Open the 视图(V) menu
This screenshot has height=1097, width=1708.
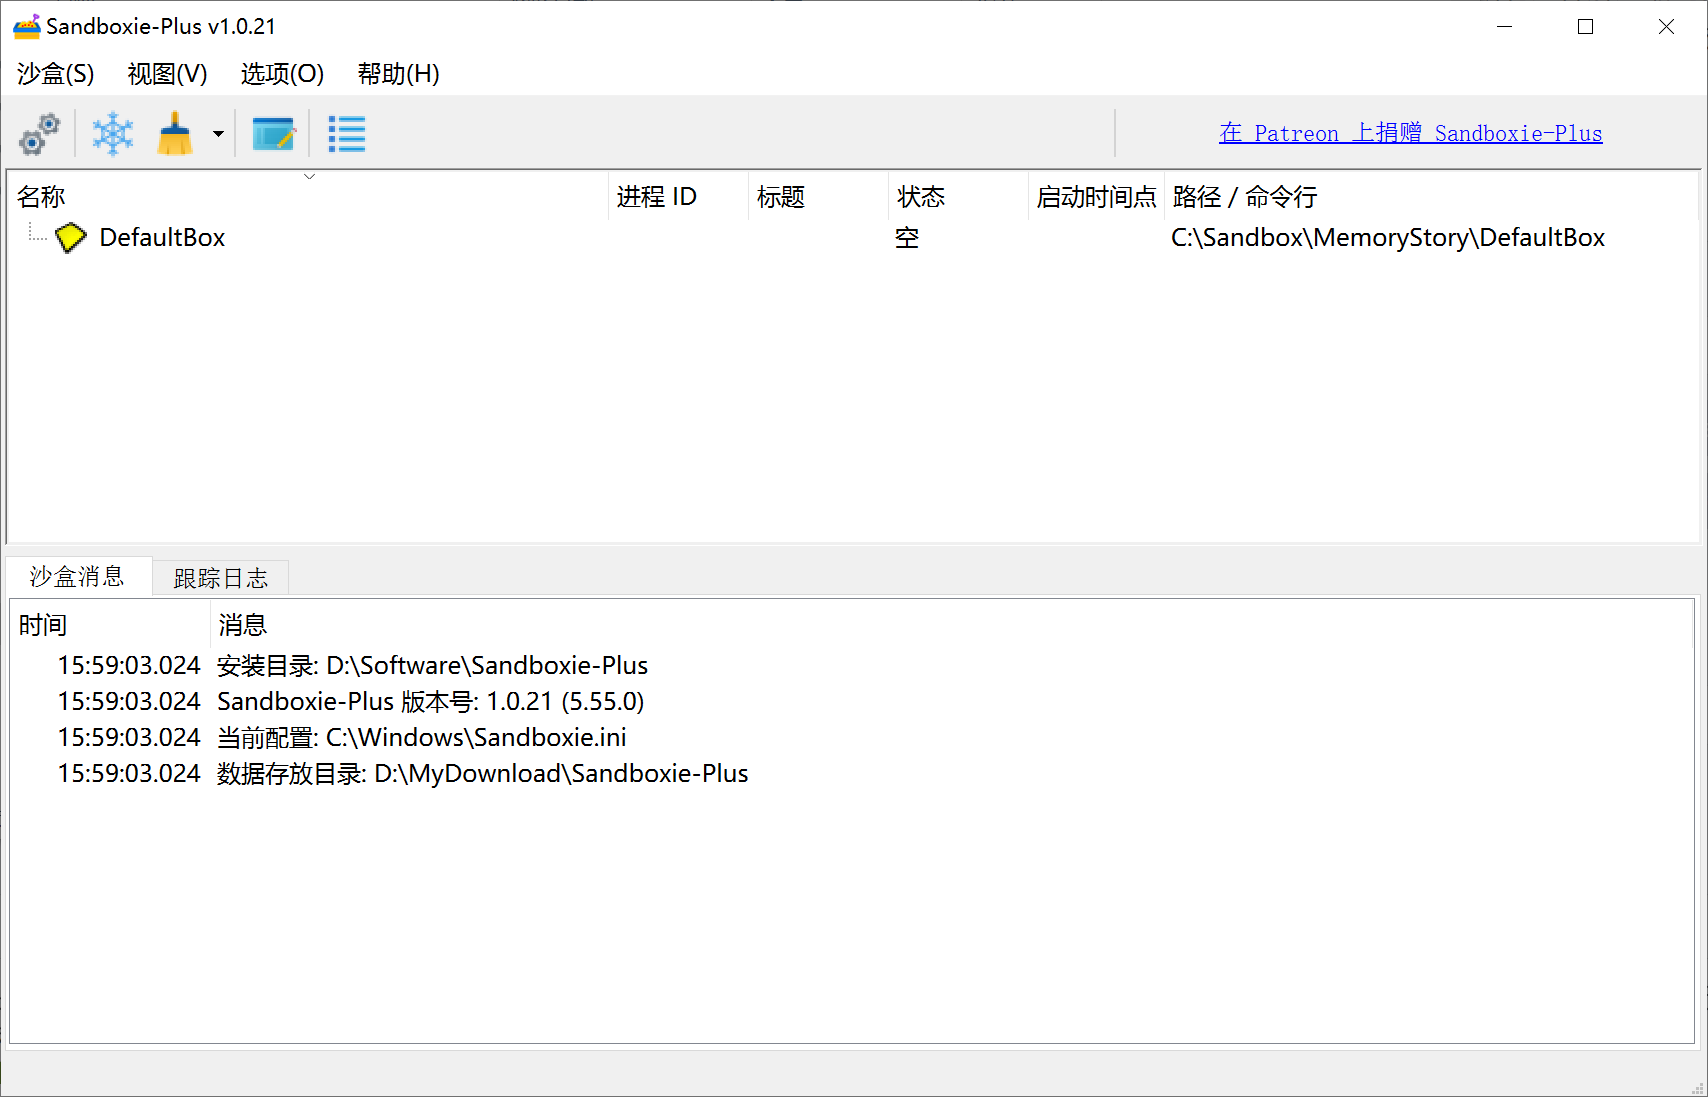point(168,74)
